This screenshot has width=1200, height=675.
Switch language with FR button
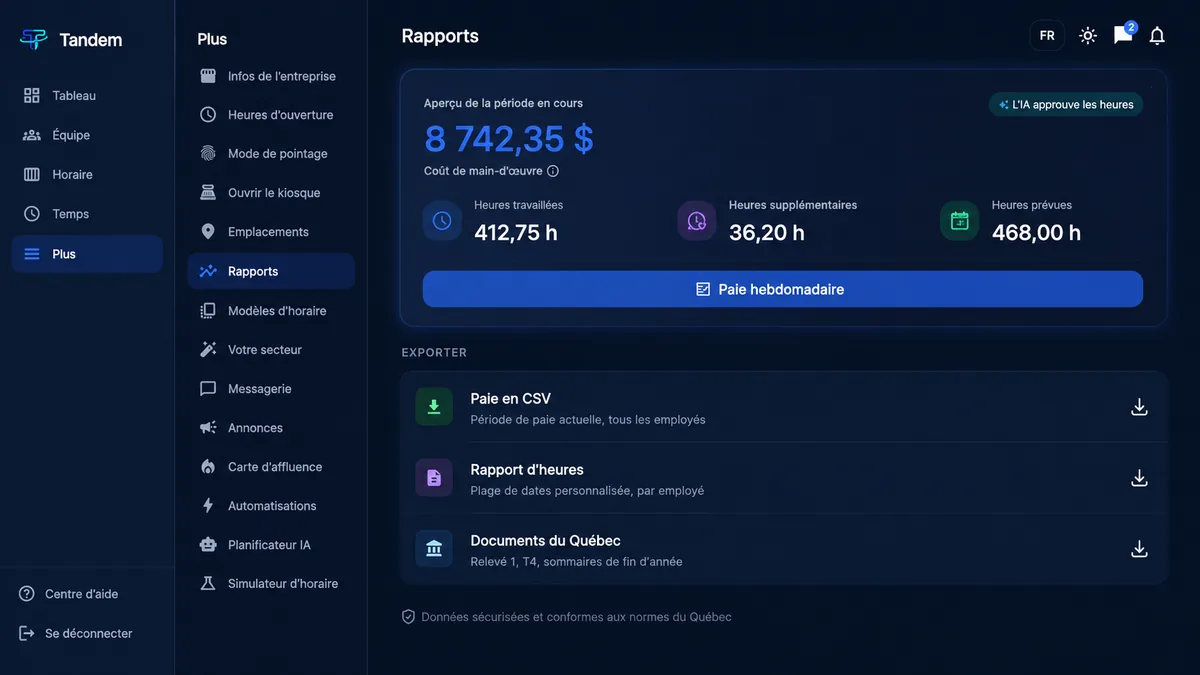[1047, 36]
